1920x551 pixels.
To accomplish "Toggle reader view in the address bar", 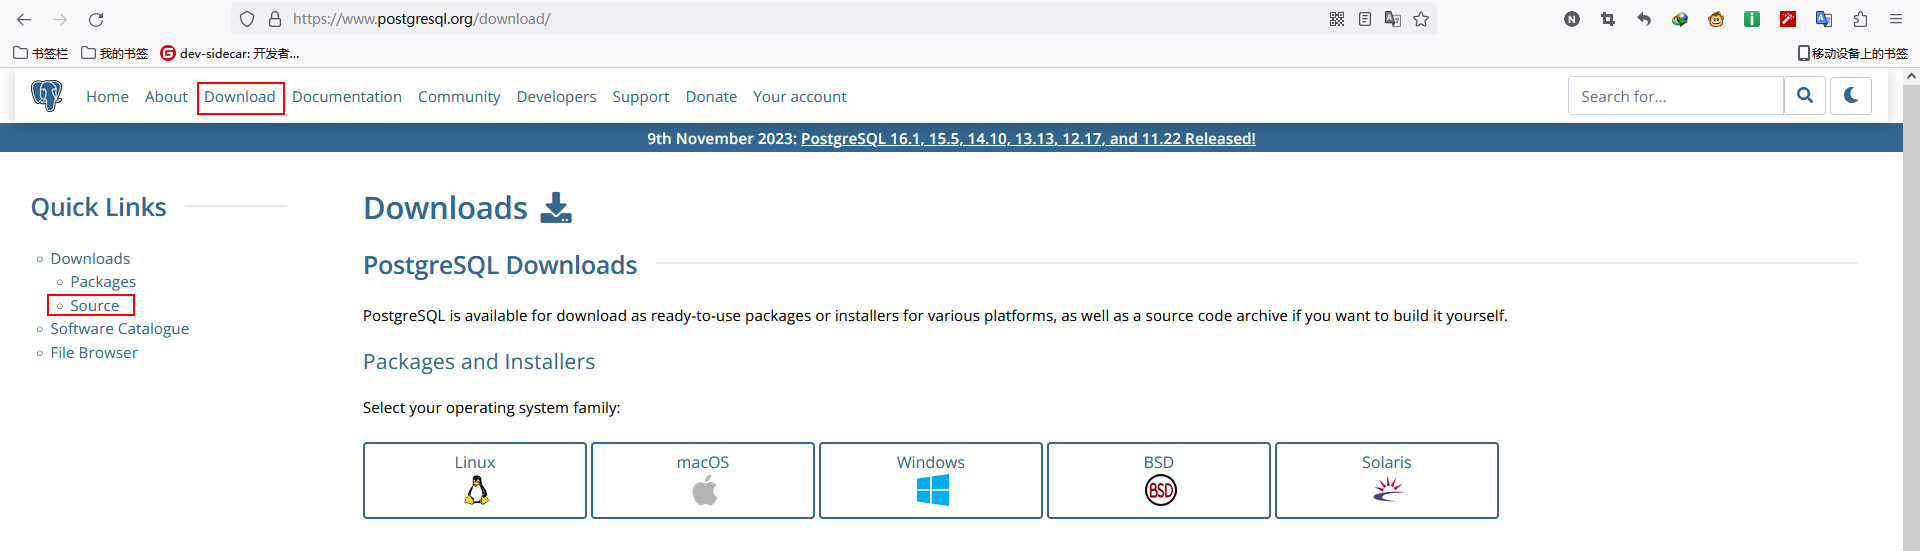I will coord(1365,19).
